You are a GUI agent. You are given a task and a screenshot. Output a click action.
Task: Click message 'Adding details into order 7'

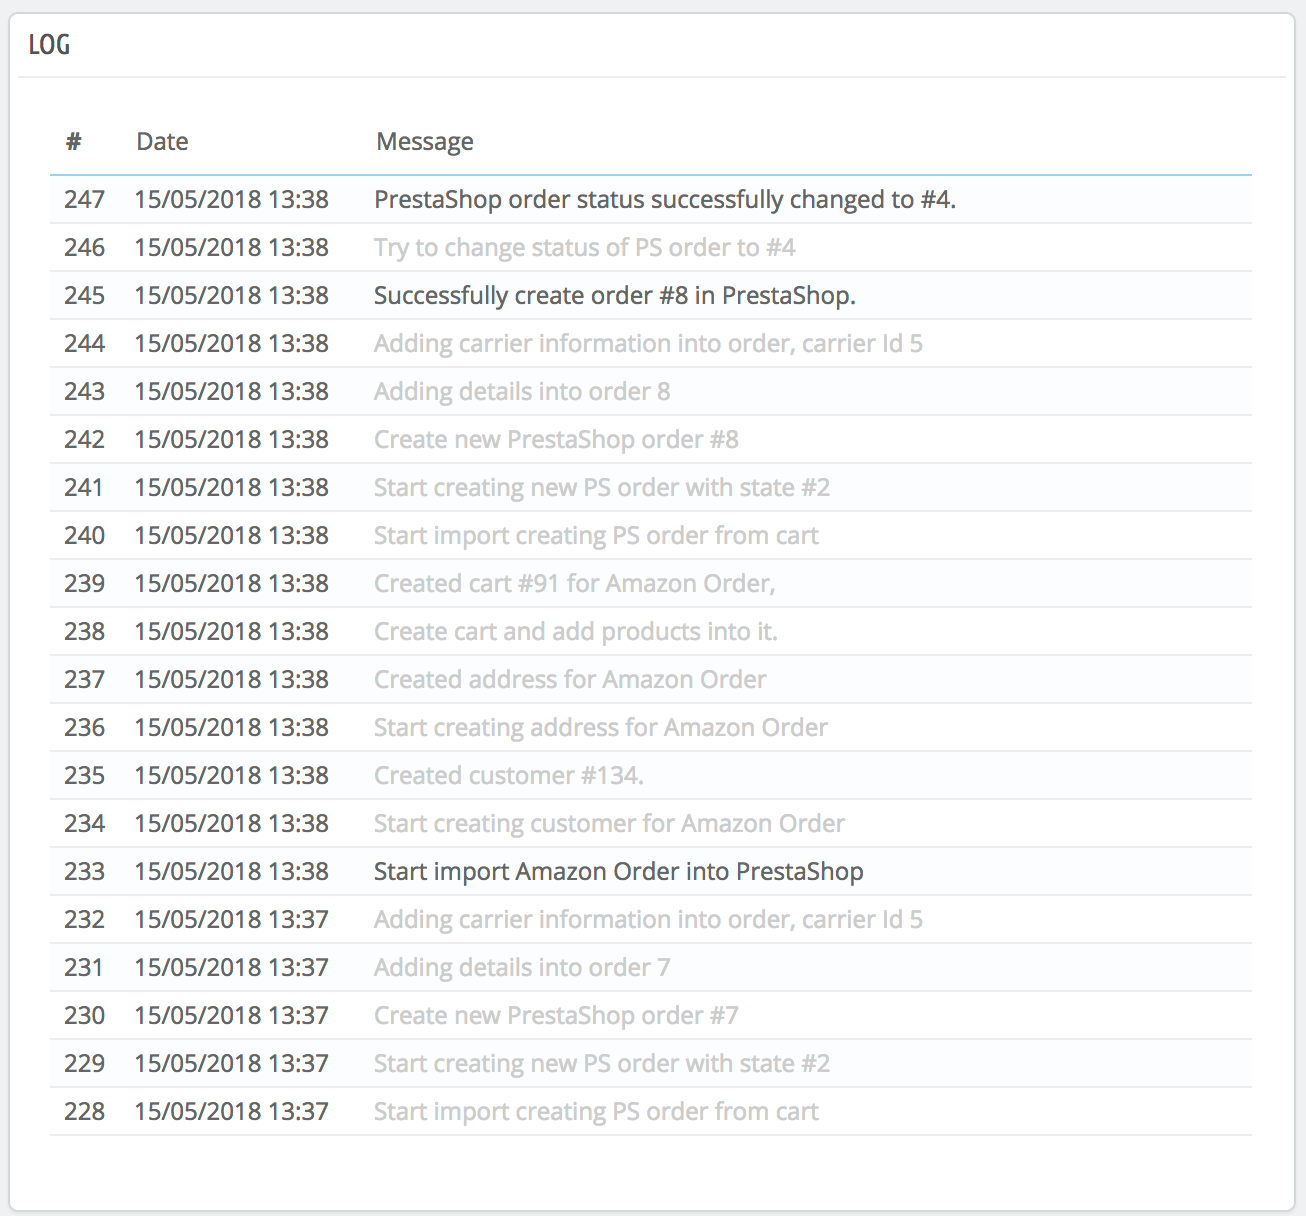tap(522, 967)
